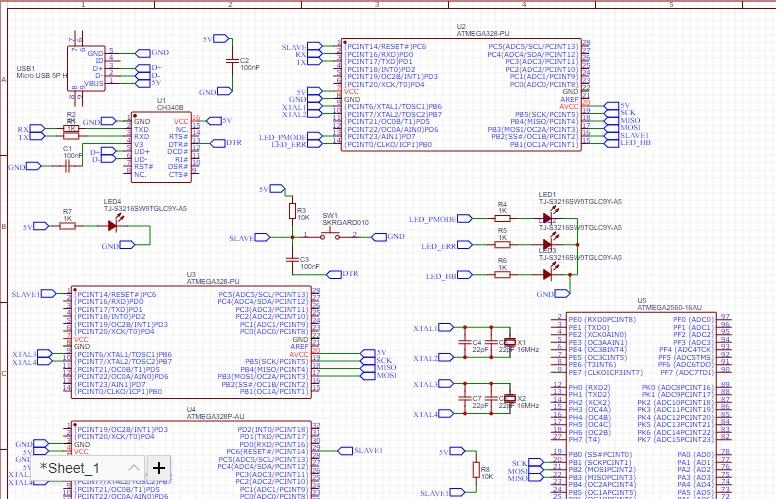Click the GND net port right of SW1
The image size is (776, 499).
tap(379, 237)
